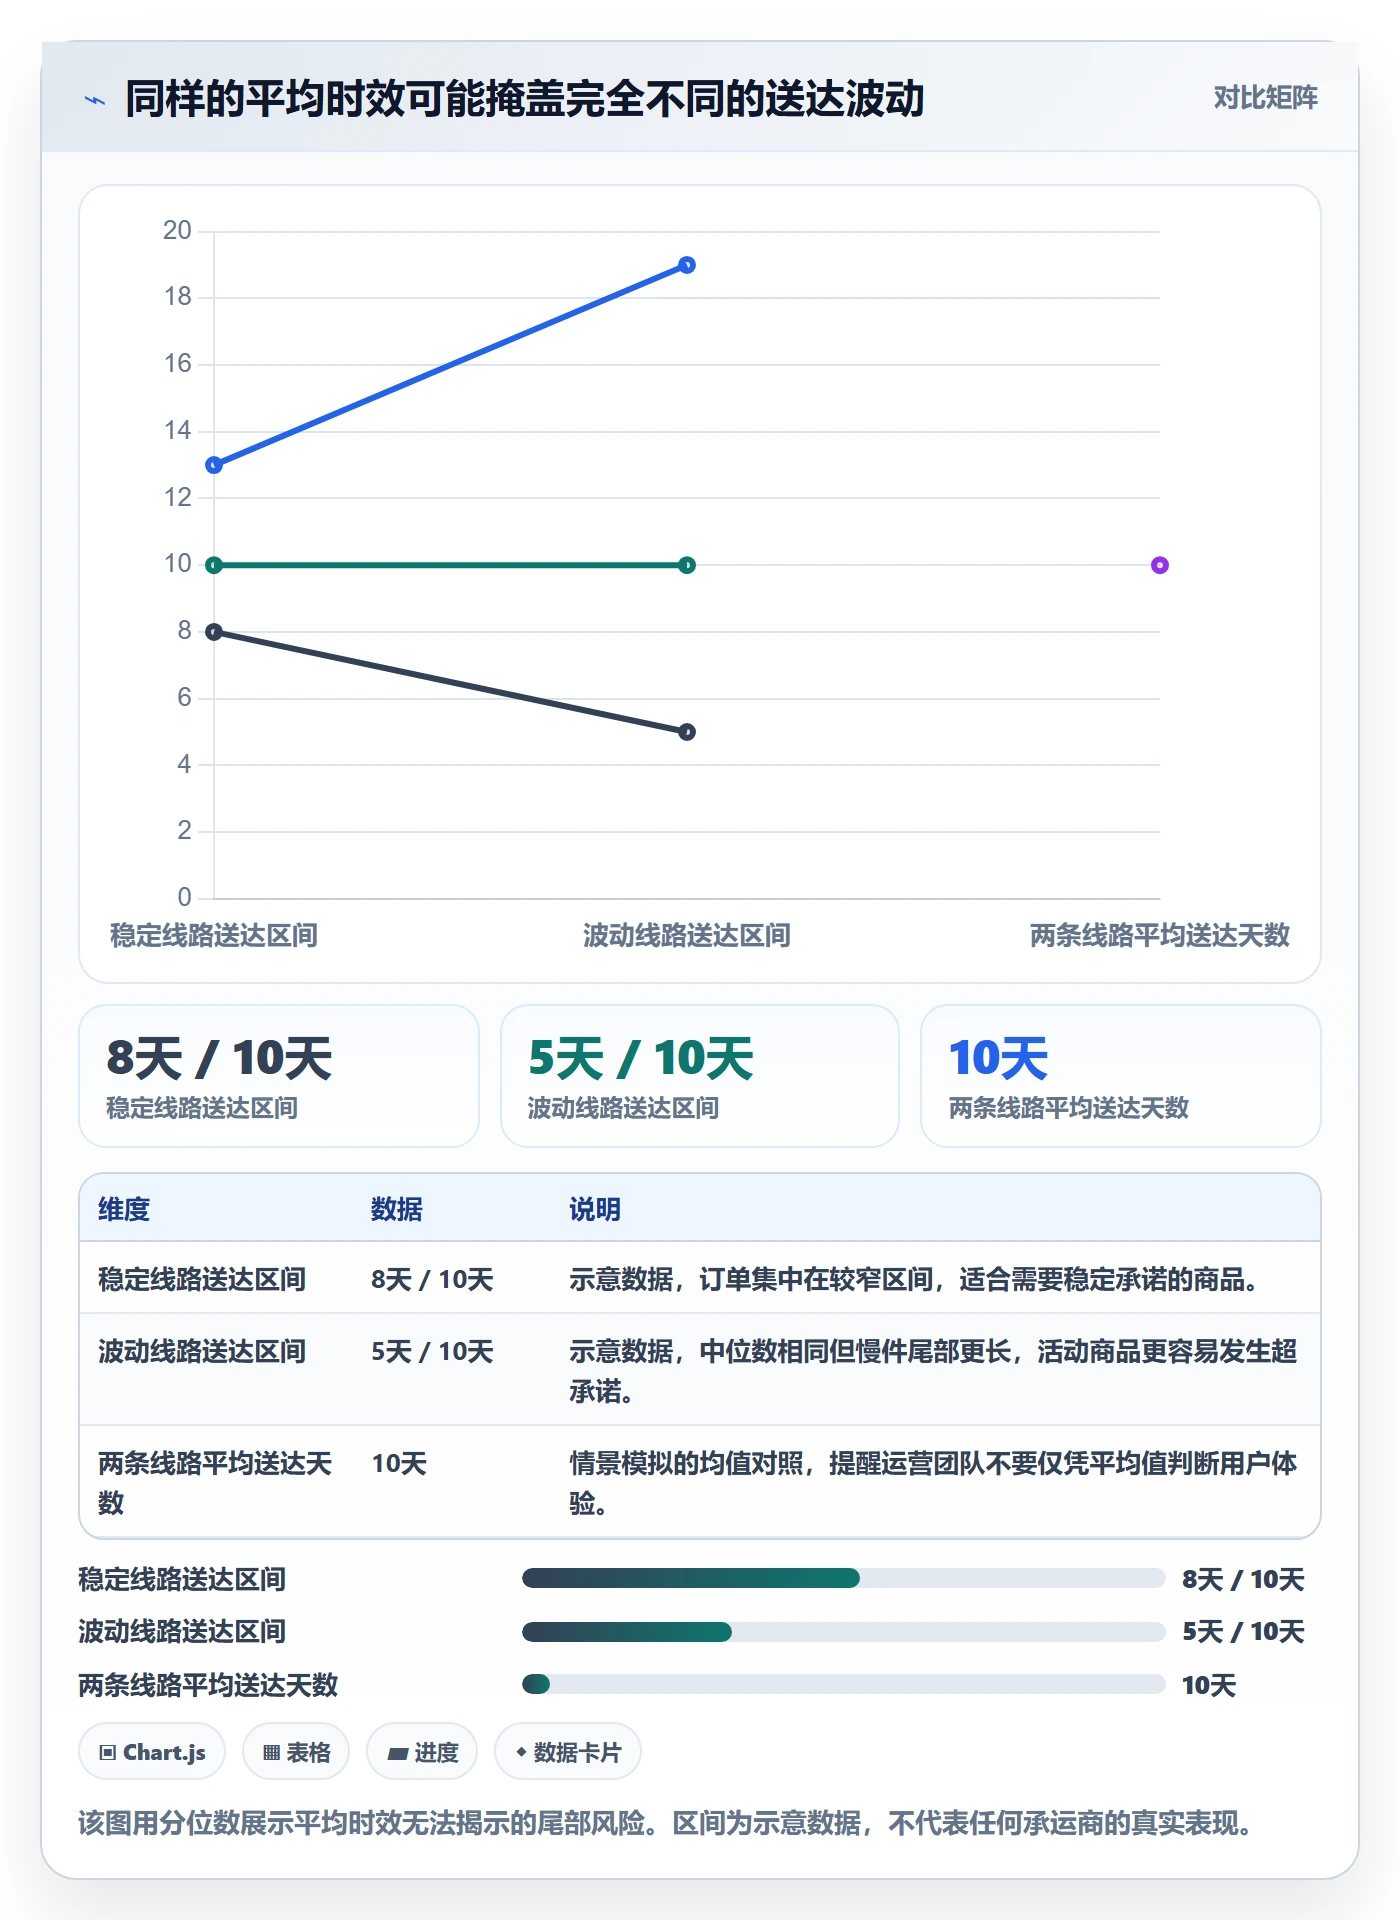Click the 5天 / 10天 data card
This screenshot has height=1920, width=1400.
tap(700, 1076)
